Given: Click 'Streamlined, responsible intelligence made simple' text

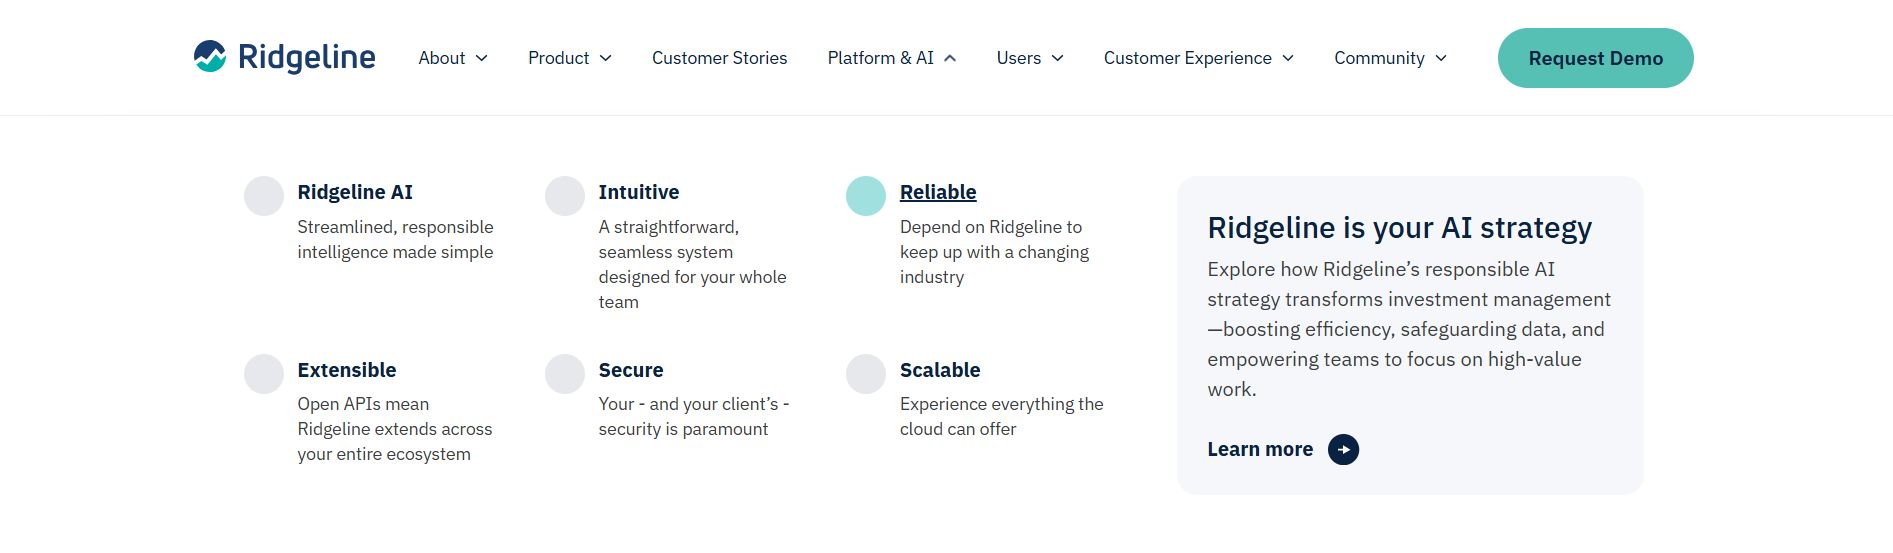Looking at the screenshot, I should tap(395, 240).
